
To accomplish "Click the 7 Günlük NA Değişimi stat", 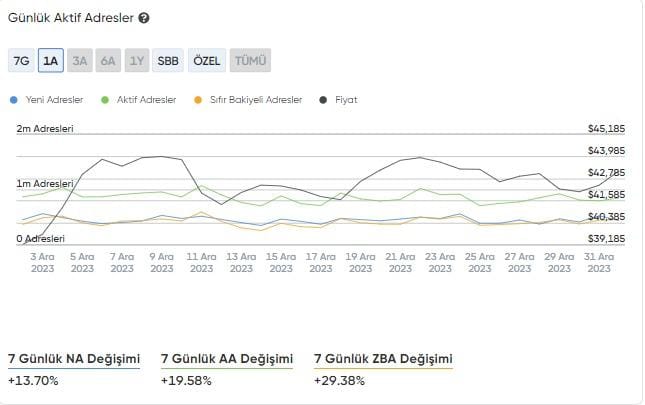I will click(x=73, y=359).
